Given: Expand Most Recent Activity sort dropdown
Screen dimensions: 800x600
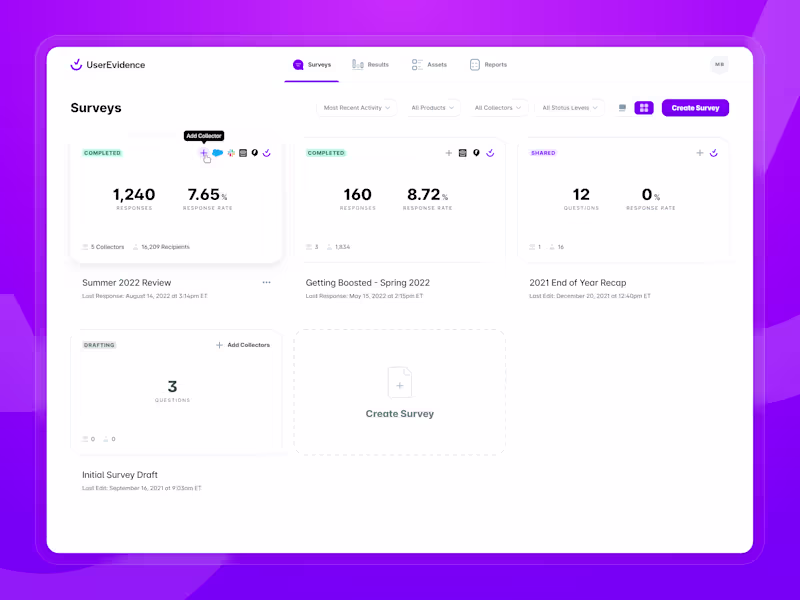Looking at the screenshot, I should [357, 108].
